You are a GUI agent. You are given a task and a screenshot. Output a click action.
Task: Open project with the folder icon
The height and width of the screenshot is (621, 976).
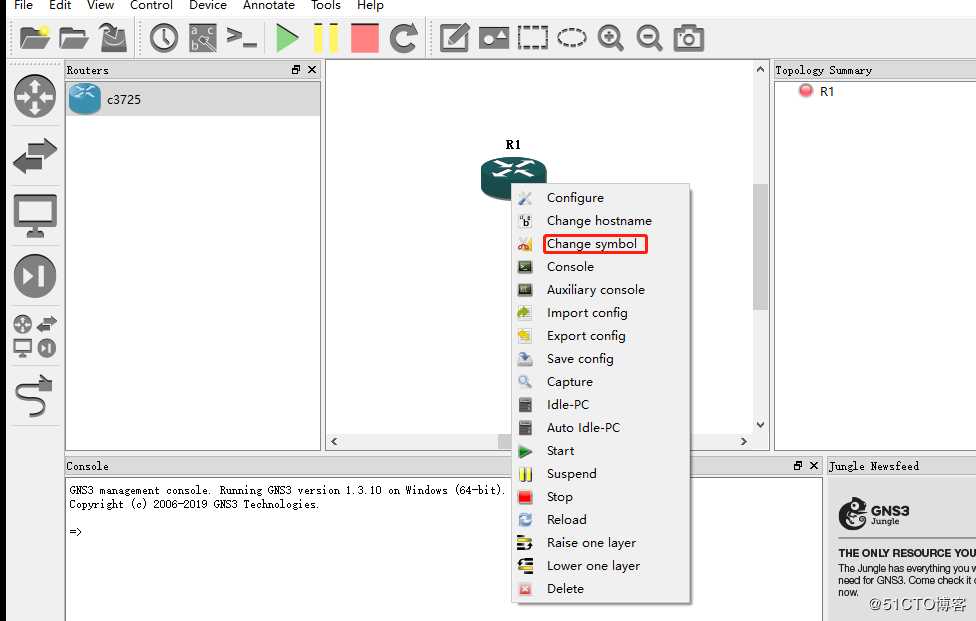(74, 38)
